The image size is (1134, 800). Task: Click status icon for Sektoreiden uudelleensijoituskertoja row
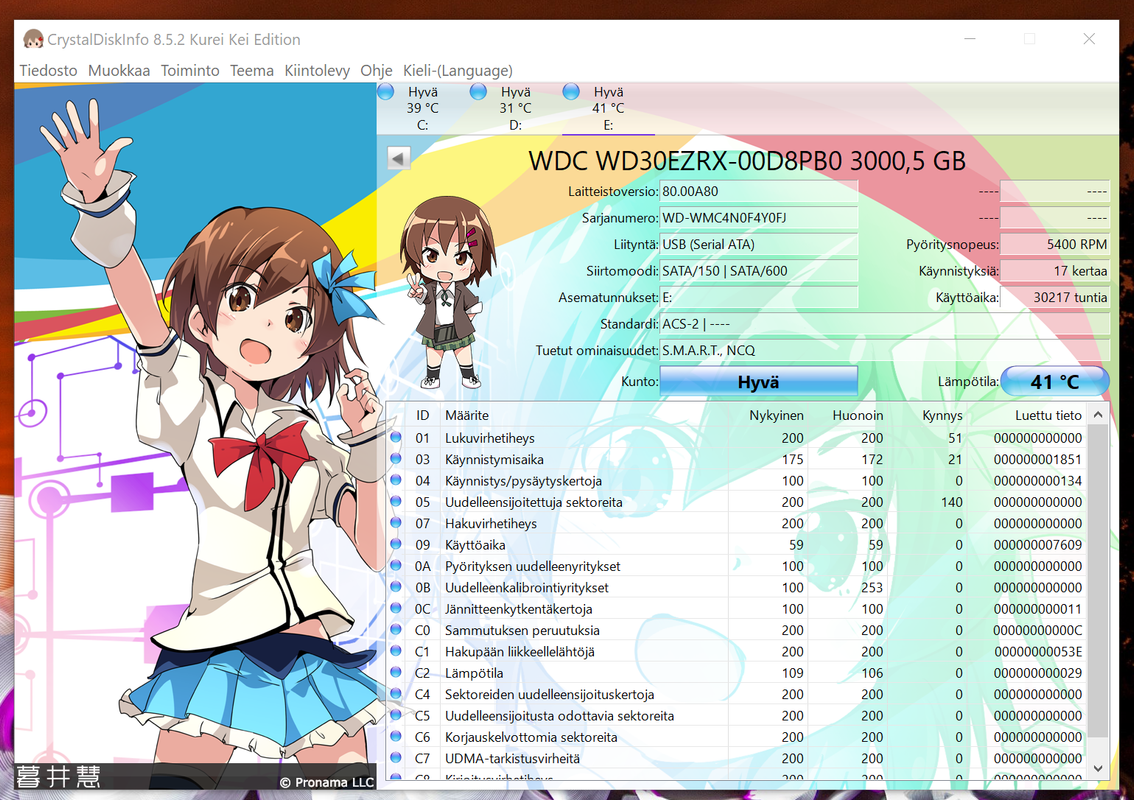click(396, 693)
